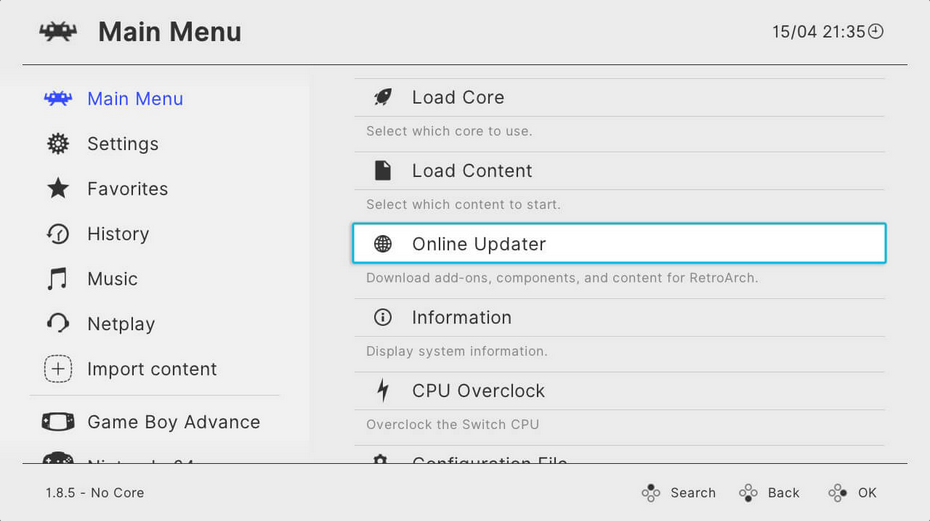Click the clock icon beside the time

876,31
